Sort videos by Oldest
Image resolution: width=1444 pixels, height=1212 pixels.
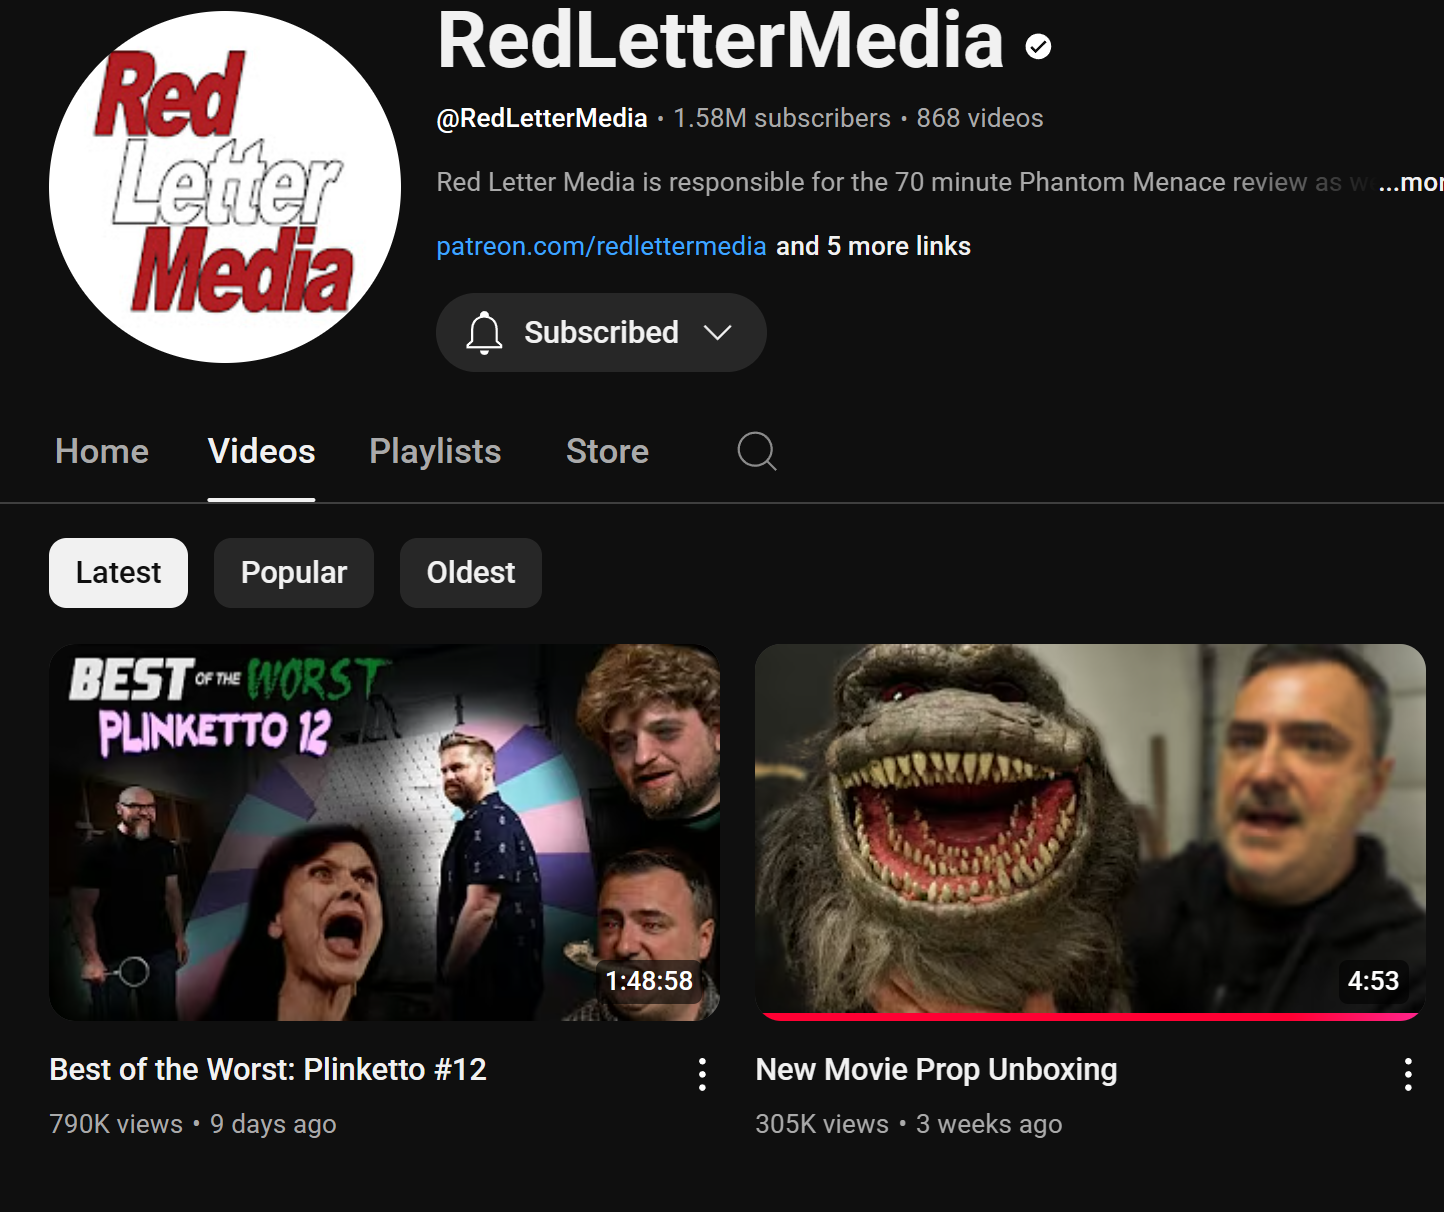[471, 573]
